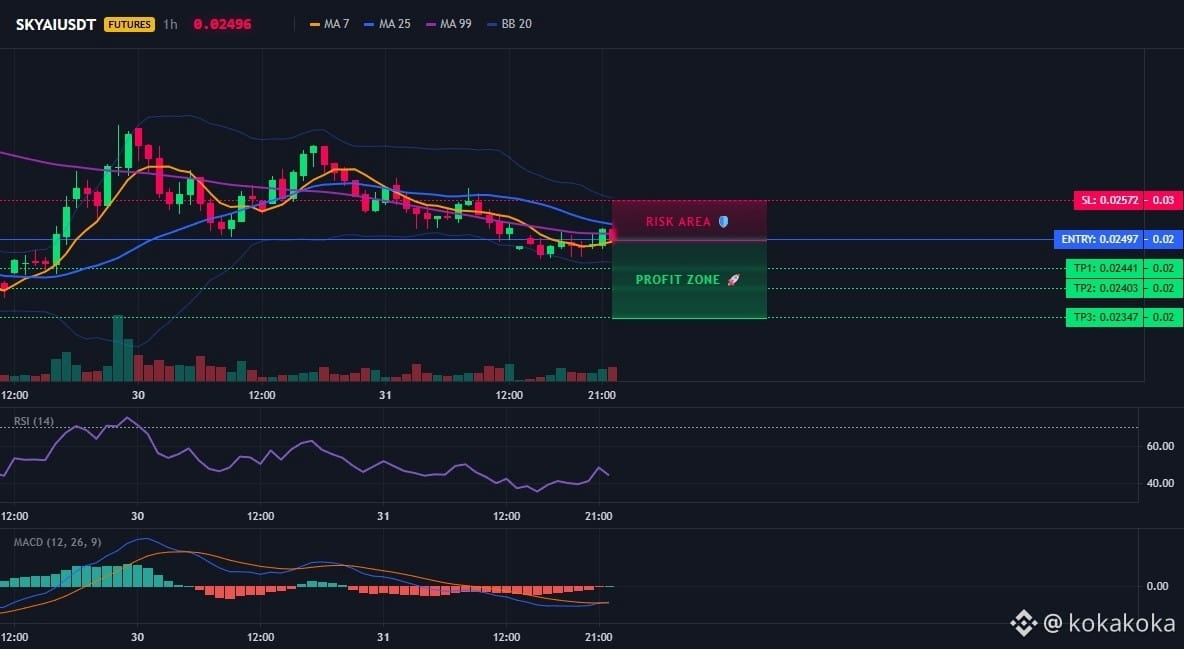Click the 30 date label on main chart axis
Image resolution: width=1184 pixels, height=649 pixels.
[138, 395]
